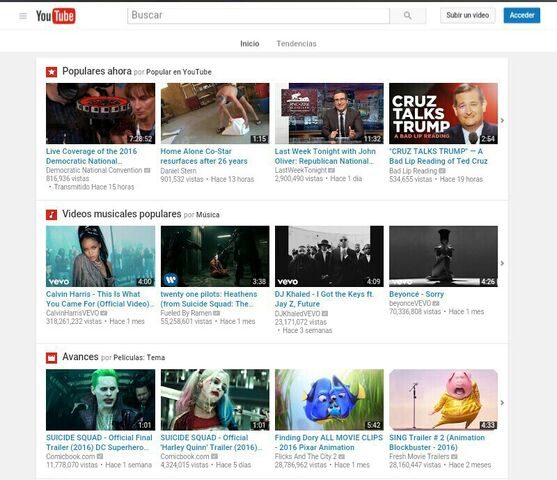Screen dimensions: 557x480
Task: Open title SING Trailer # 2
Action: pos(437,442)
